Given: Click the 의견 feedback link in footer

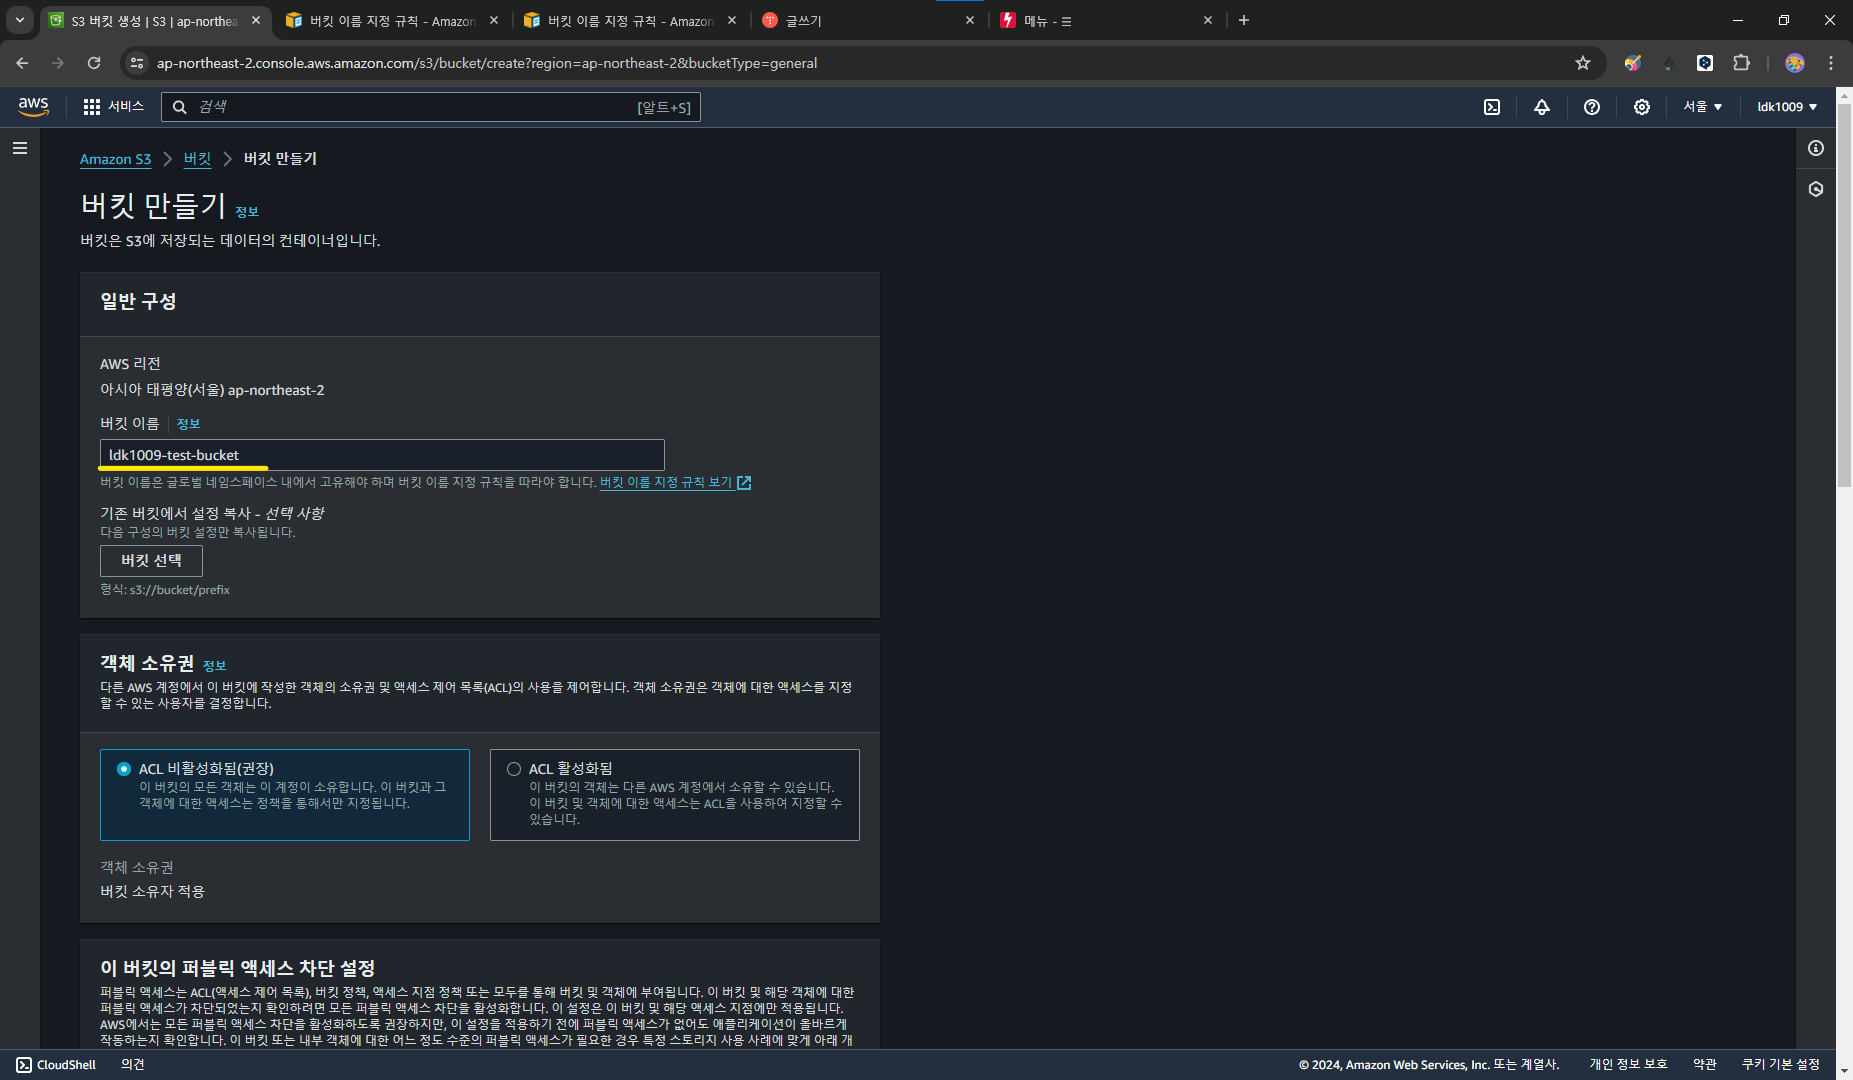Looking at the screenshot, I should tap(133, 1065).
